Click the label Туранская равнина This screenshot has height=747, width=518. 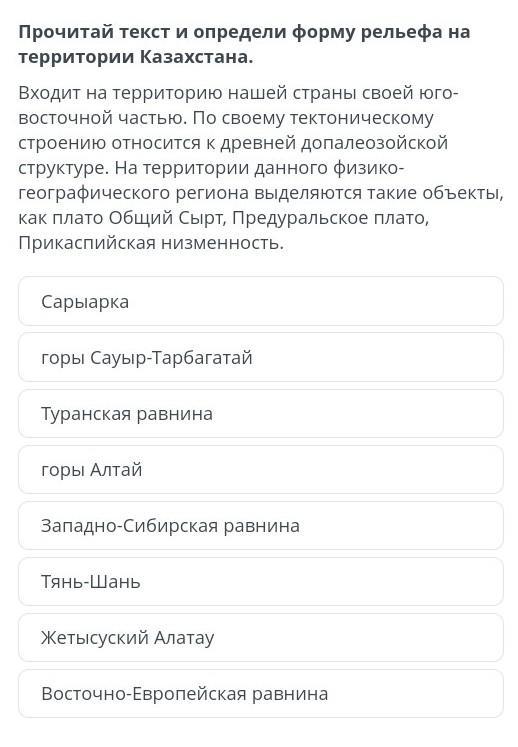(127, 414)
